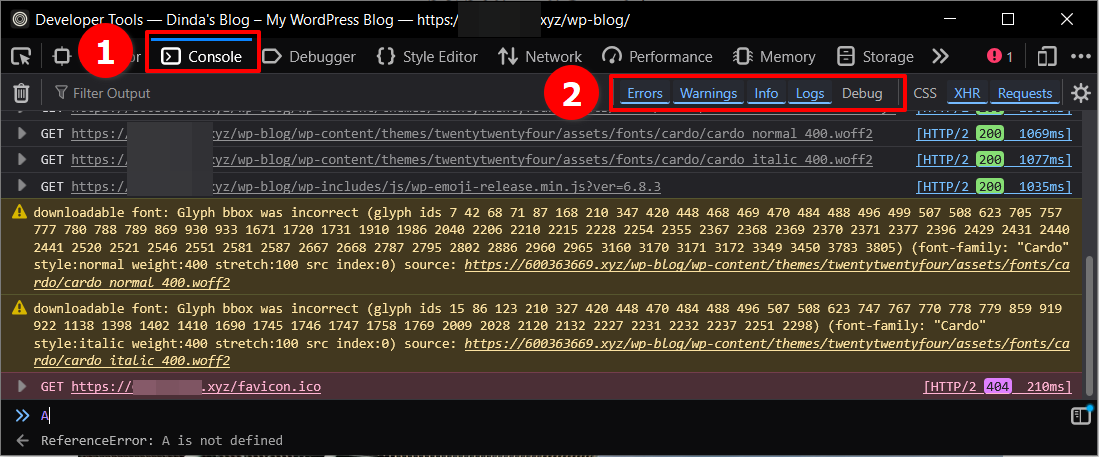The width and height of the screenshot is (1099, 457).
Task: Switch to the Memory tab
Action: (x=774, y=57)
